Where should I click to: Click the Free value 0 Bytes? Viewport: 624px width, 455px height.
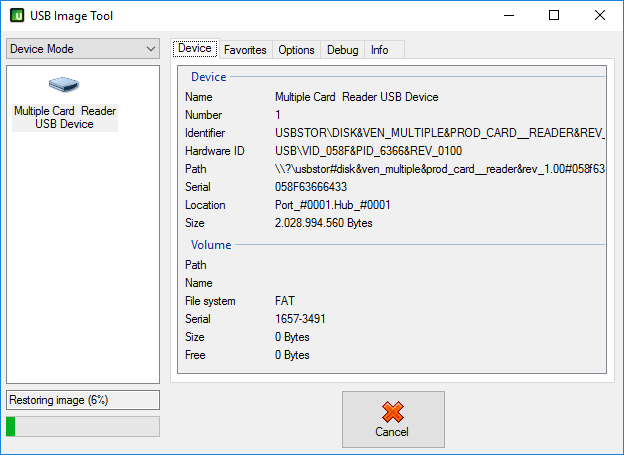tap(292, 355)
